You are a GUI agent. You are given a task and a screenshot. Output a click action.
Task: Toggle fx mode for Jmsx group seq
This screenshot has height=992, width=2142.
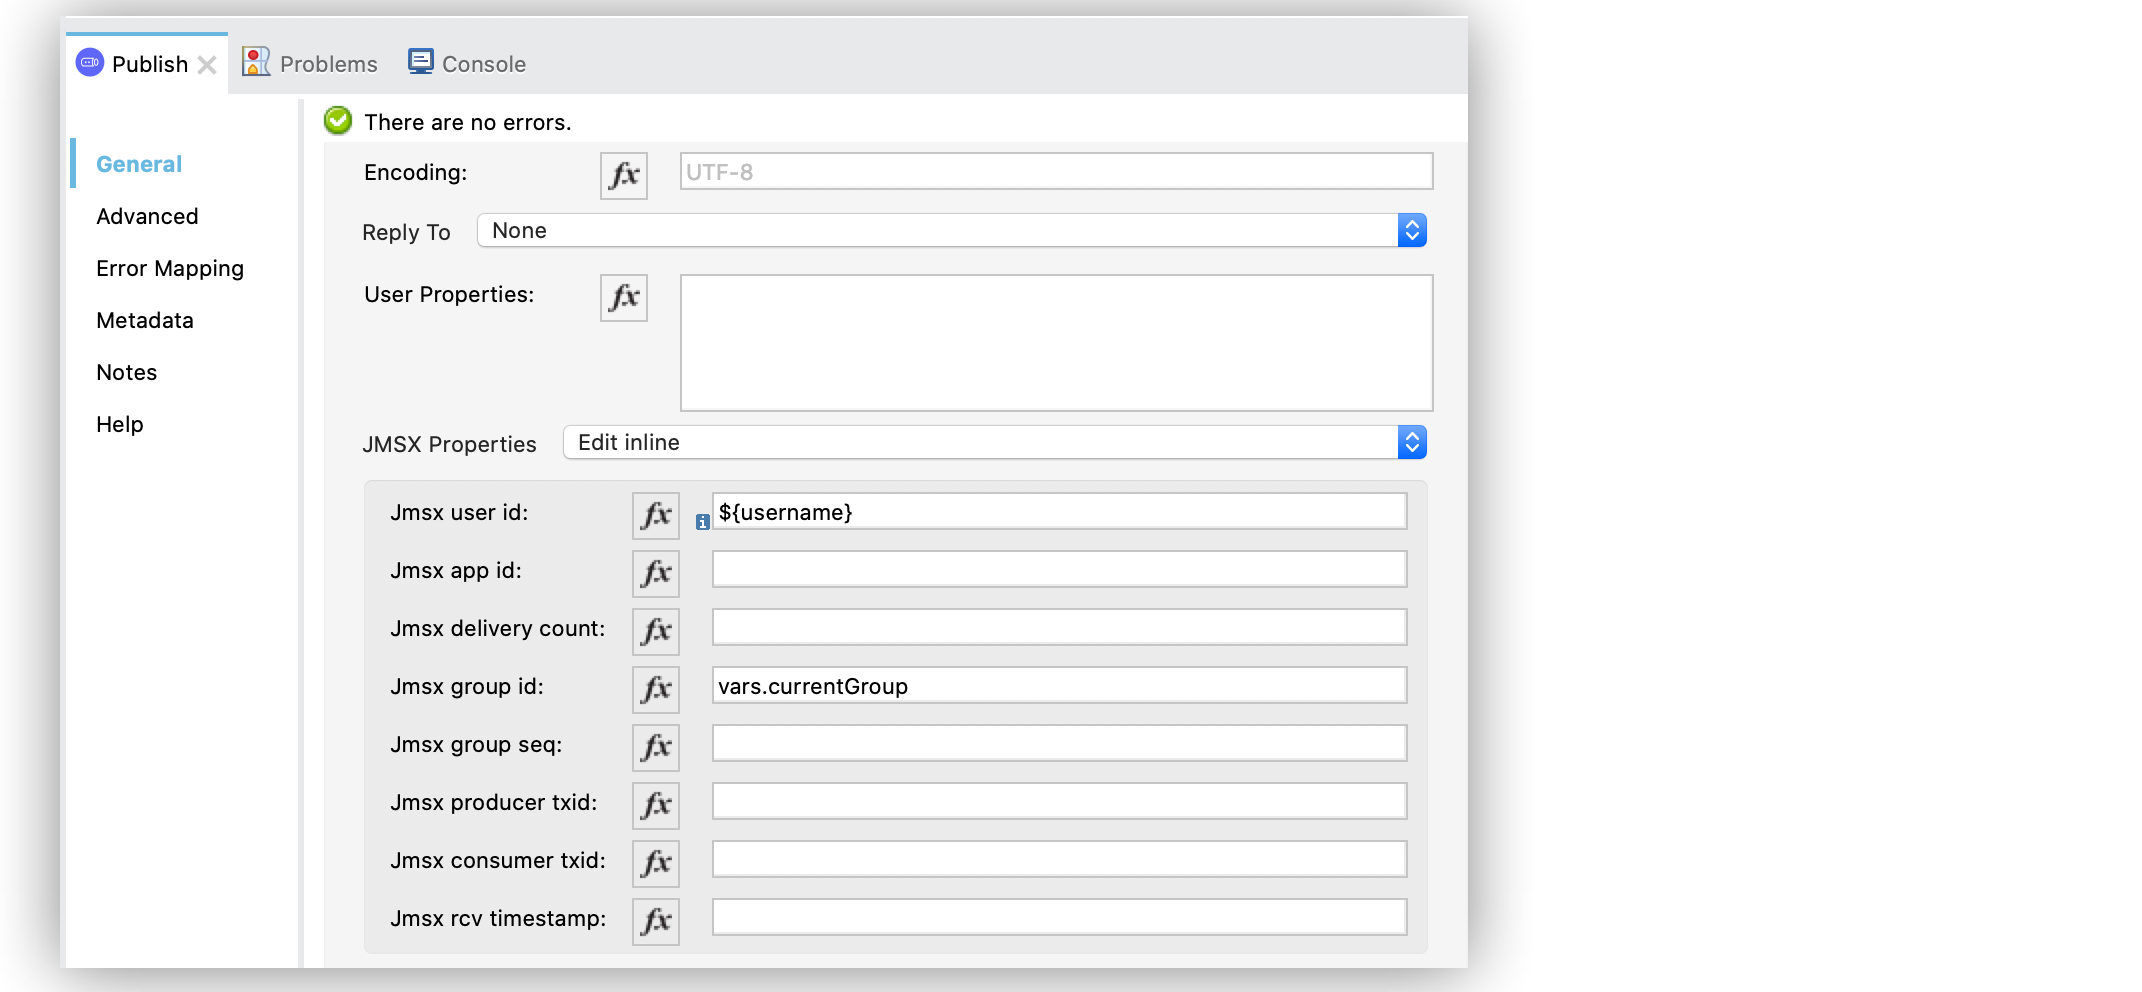point(655,747)
